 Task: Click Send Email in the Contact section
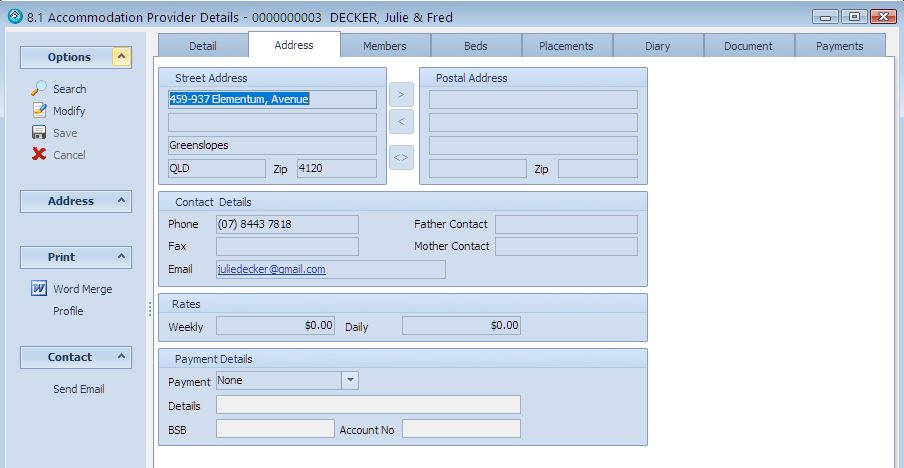tap(79, 389)
